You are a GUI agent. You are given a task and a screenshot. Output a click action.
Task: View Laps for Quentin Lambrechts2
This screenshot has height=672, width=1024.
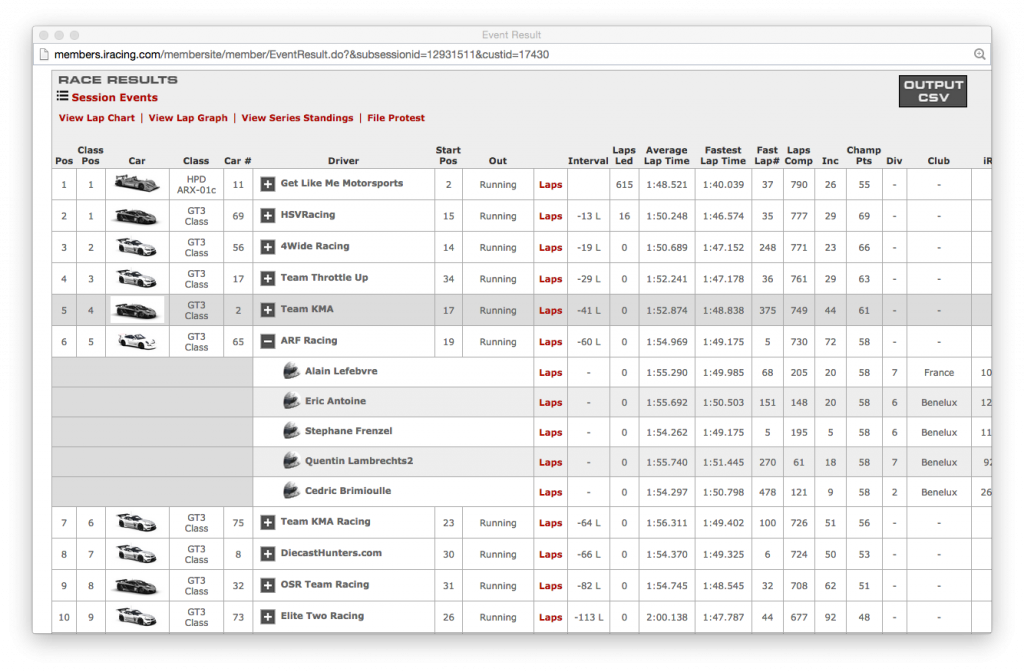click(x=551, y=462)
